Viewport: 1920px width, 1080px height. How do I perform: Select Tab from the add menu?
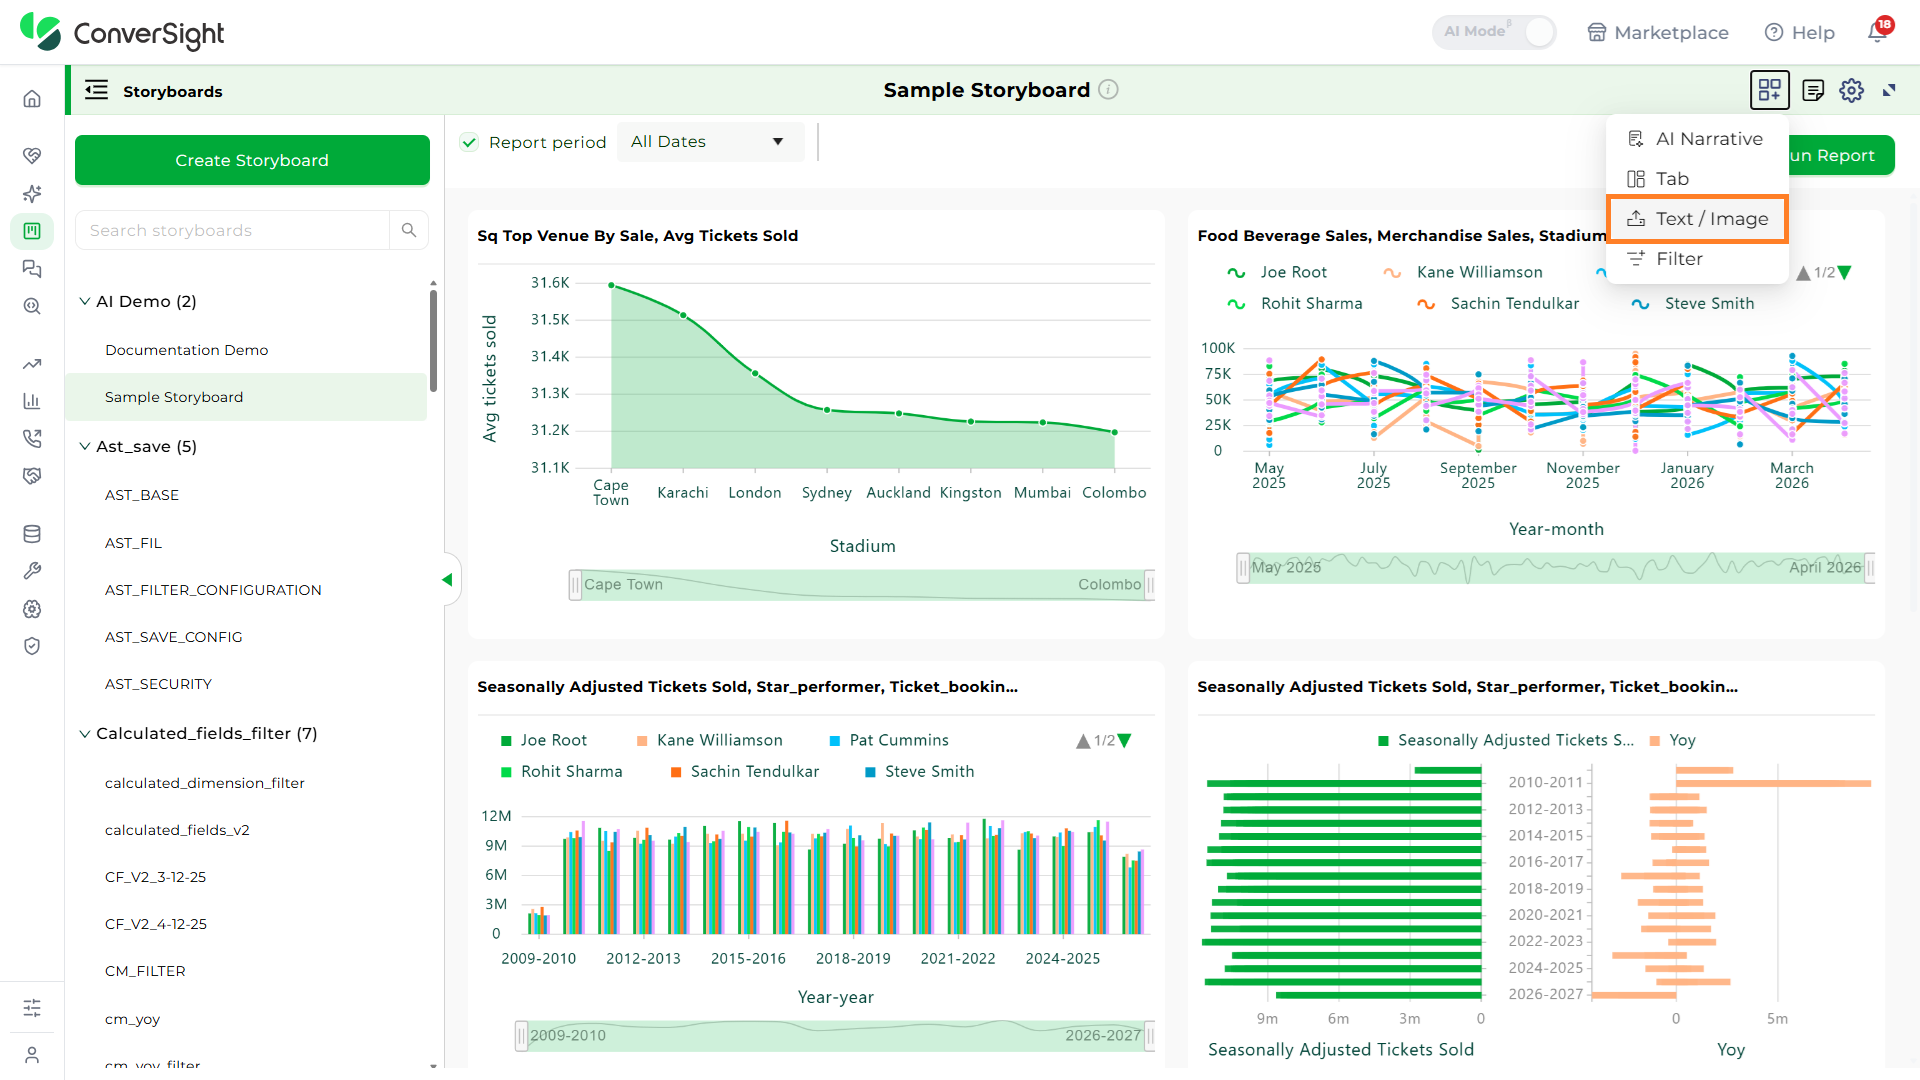pyautogui.click(x=1697, y=179)
